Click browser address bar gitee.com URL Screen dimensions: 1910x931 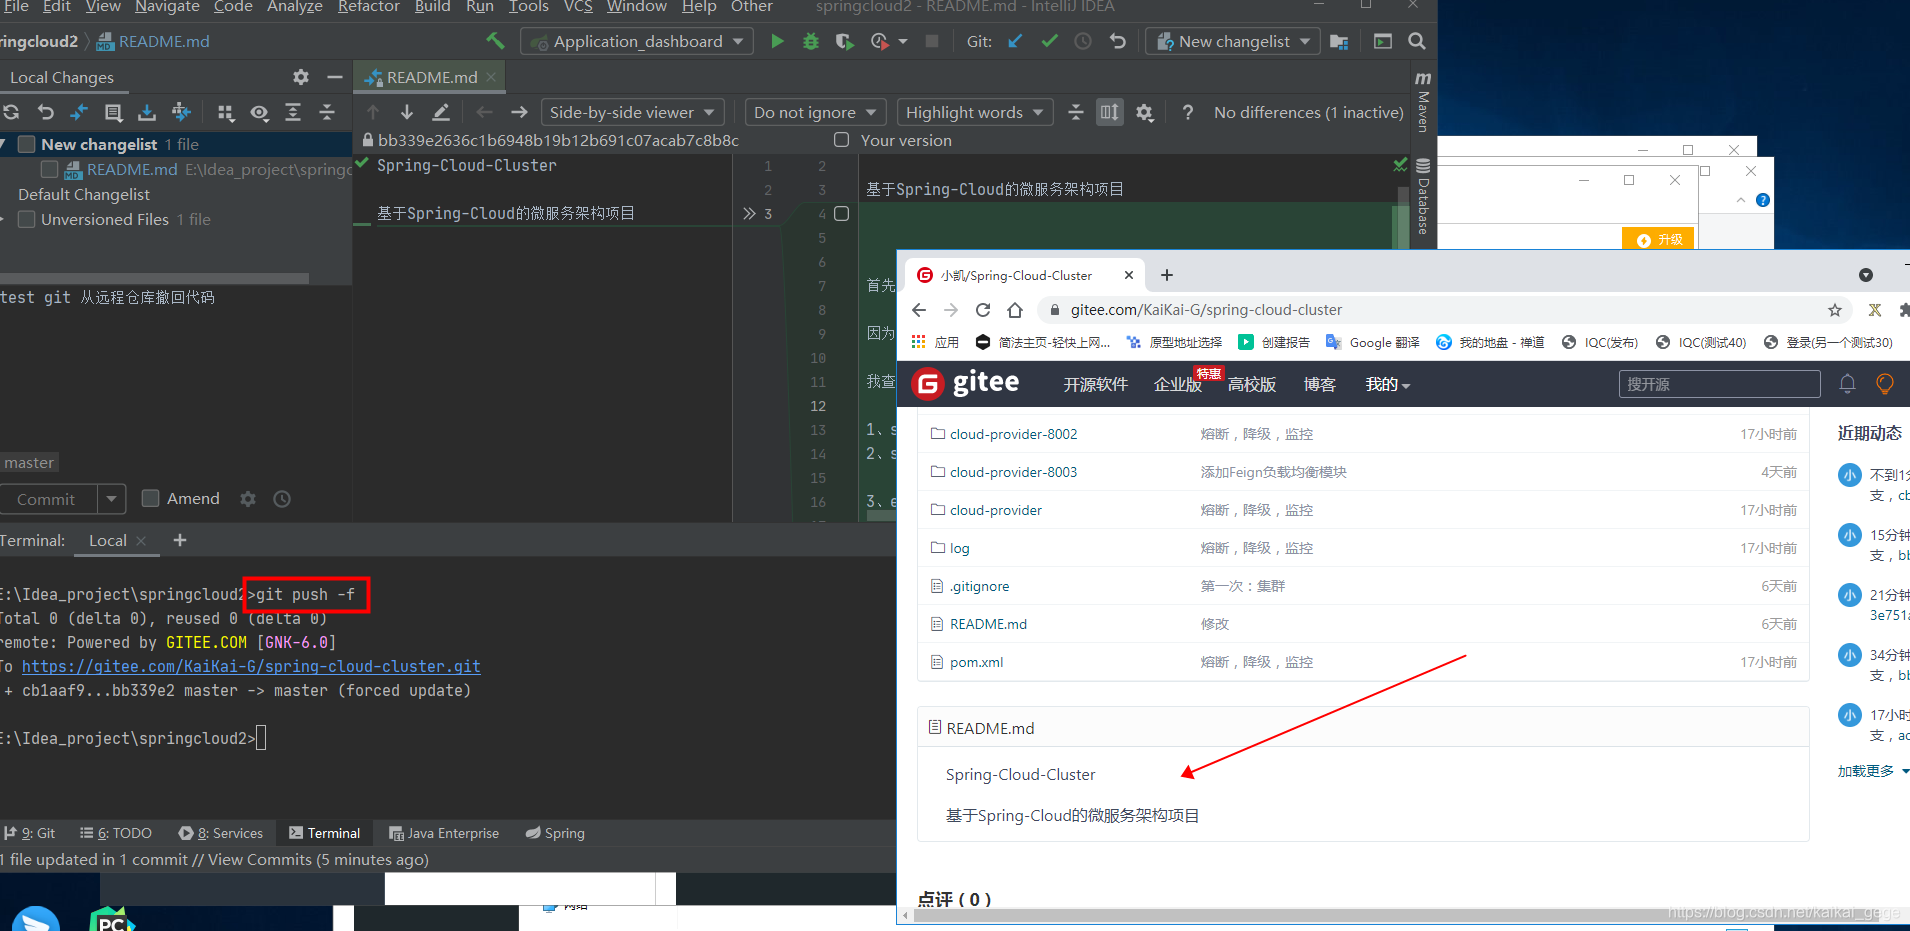pos(1206,310)
